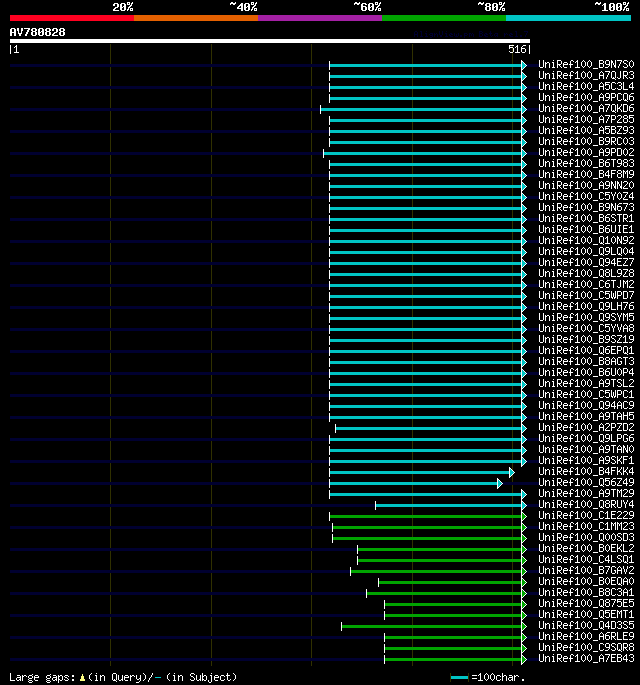Open the UniRef100_Q94AC9 hit label

[586, 405]
